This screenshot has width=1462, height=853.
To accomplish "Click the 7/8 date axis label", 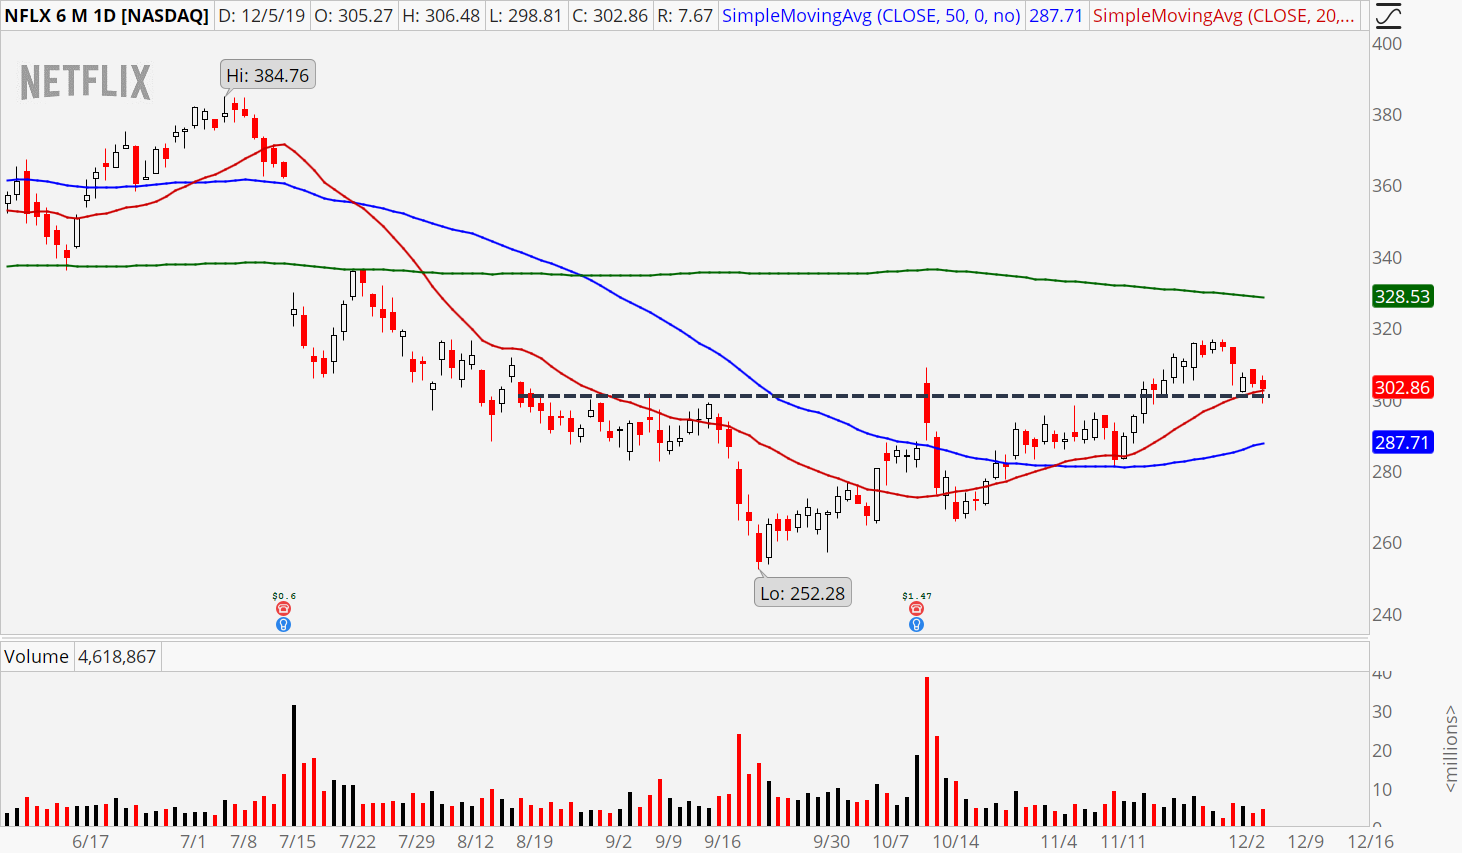I will click(243, 841).
